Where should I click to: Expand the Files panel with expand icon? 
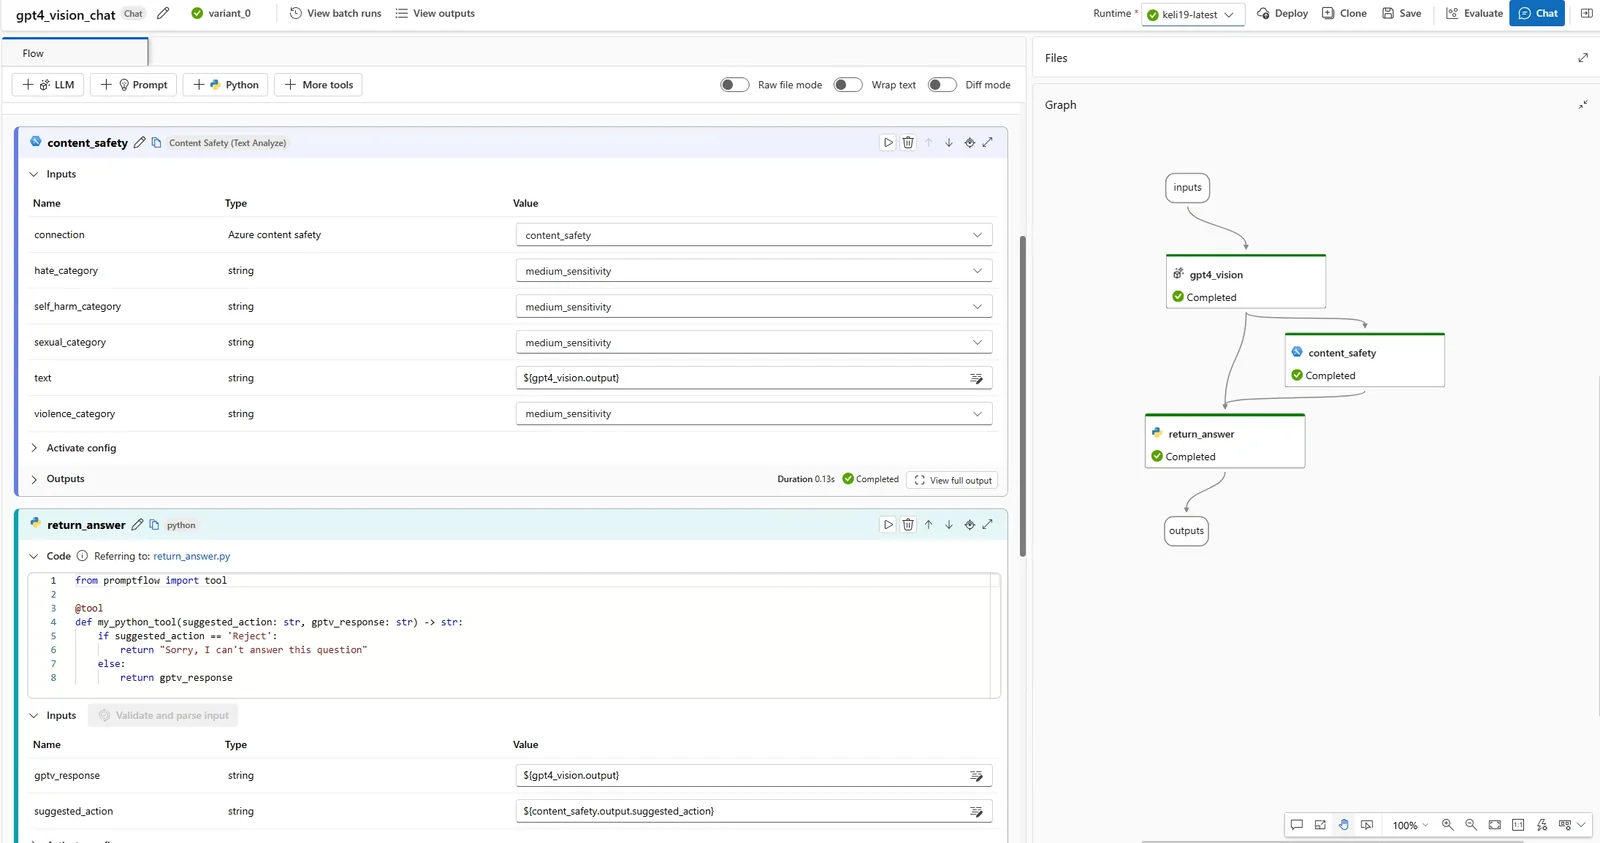click(x=1583, y=58)
